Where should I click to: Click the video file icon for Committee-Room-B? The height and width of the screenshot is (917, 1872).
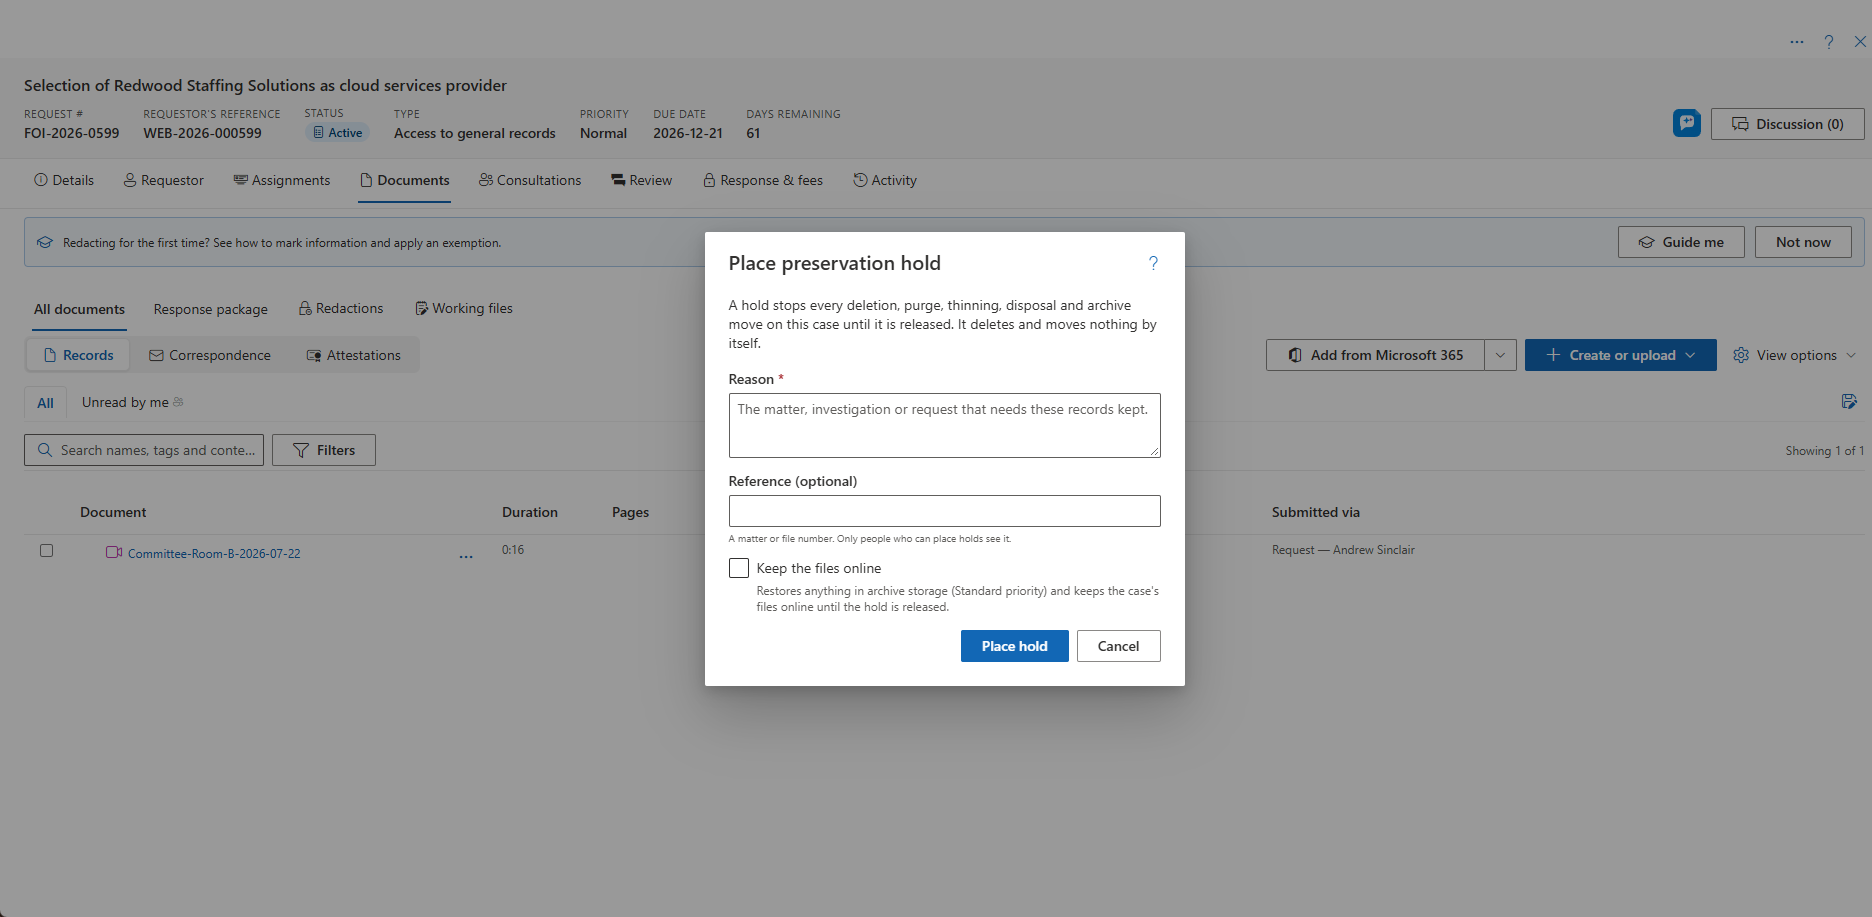114,552
